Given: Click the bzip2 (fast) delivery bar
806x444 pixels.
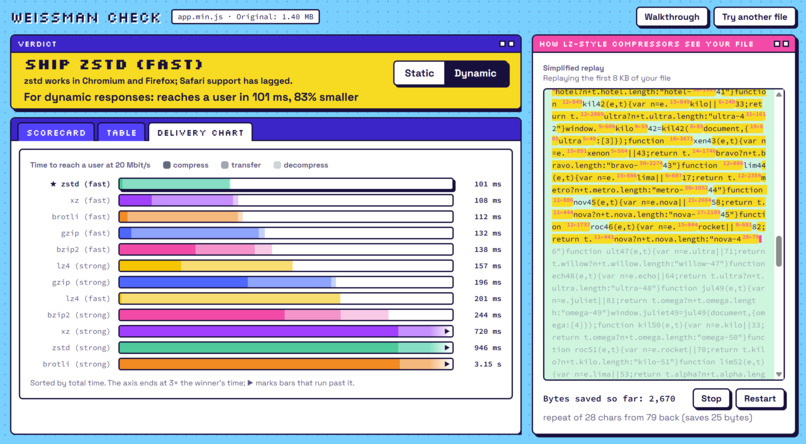Looking at the screenshot, I should pos(286,249).
